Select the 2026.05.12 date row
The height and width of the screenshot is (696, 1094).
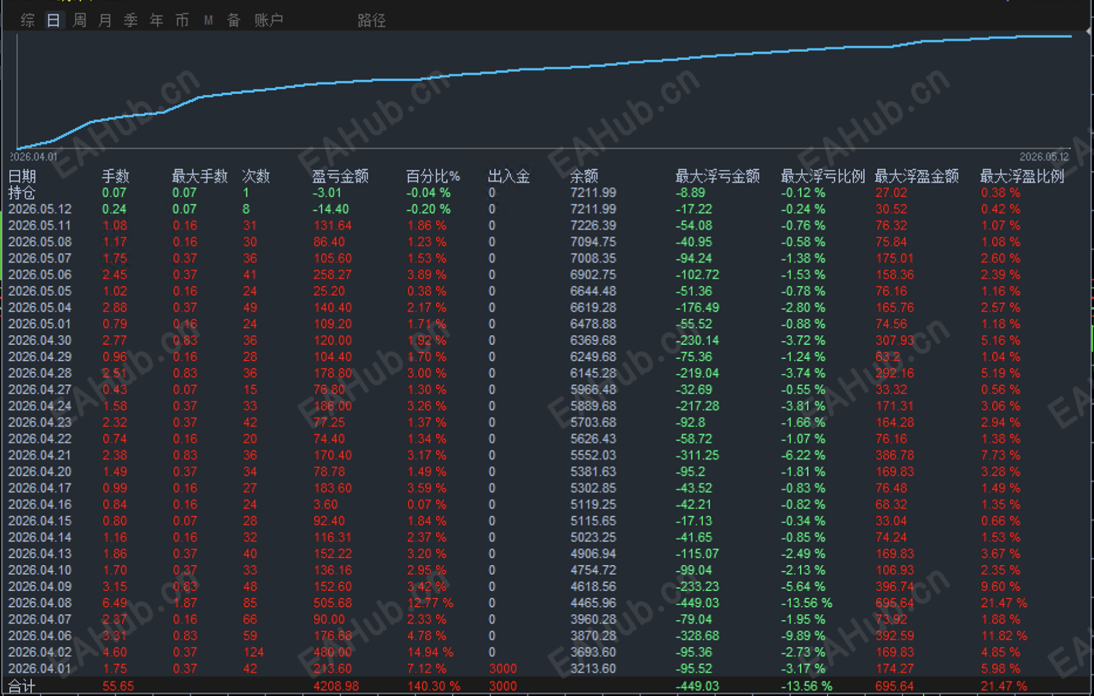coord(546,209)
